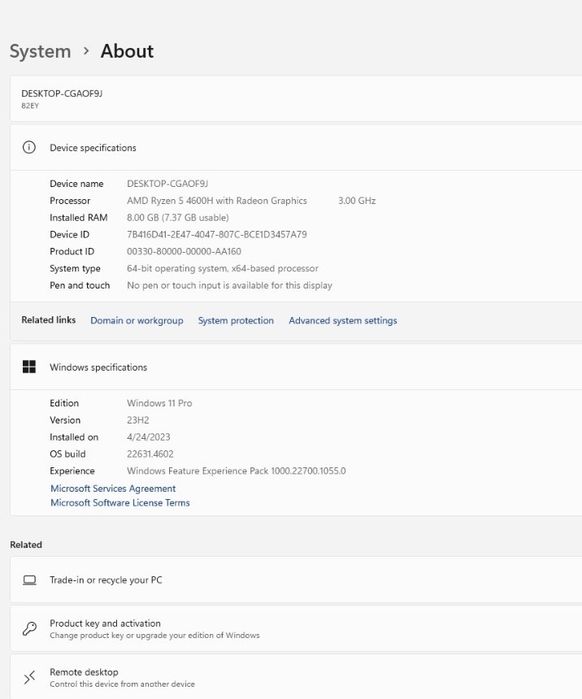The image size is (582, 699).
Task: Select the processor text AMD Ryzen 5 4600H
Action: click(217, 201)
